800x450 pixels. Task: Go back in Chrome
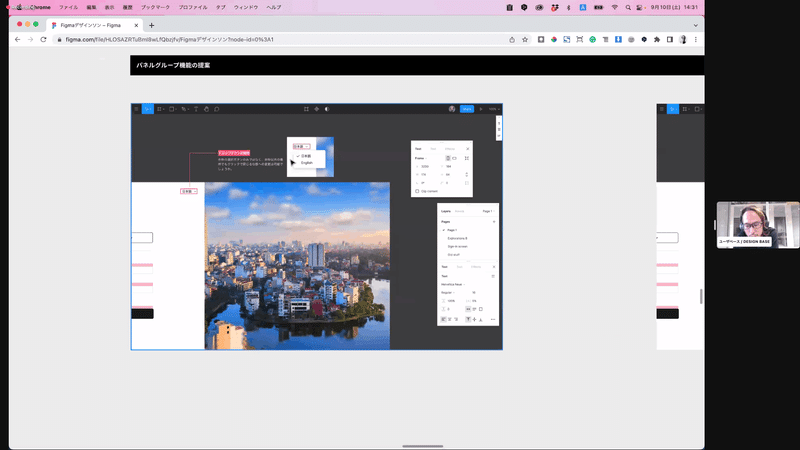[x=17, y=39]
